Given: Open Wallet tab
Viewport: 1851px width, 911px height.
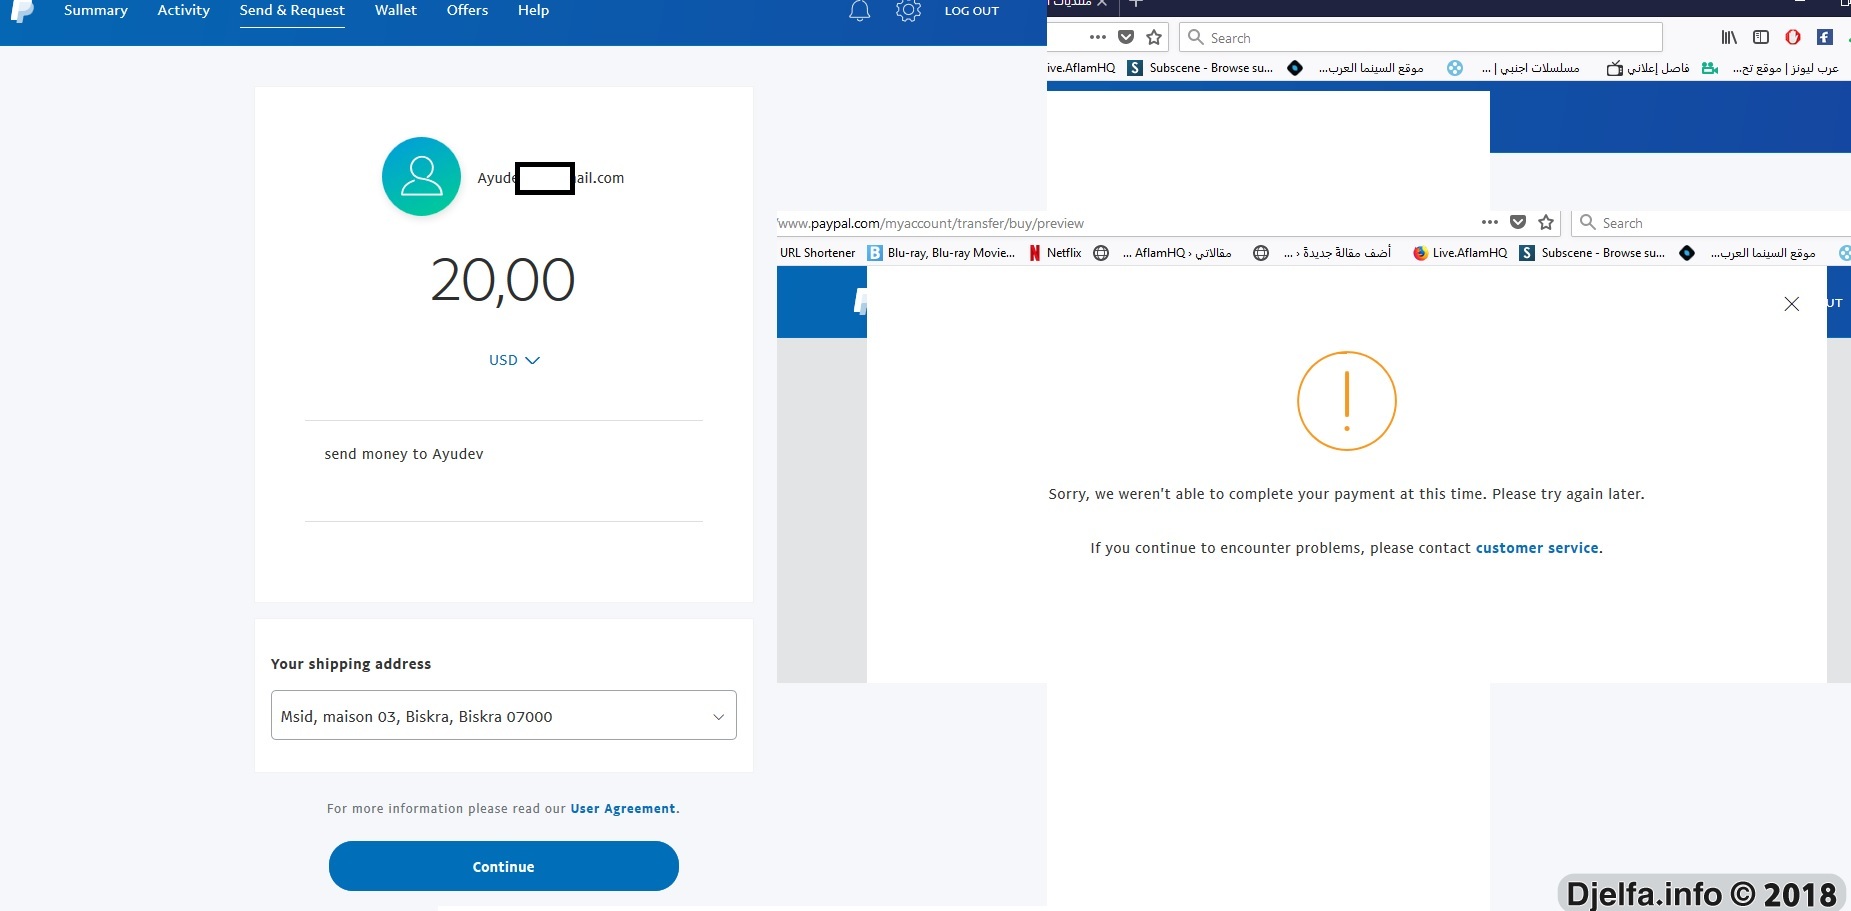Looking at the screenshot, I should coord(396,10).
